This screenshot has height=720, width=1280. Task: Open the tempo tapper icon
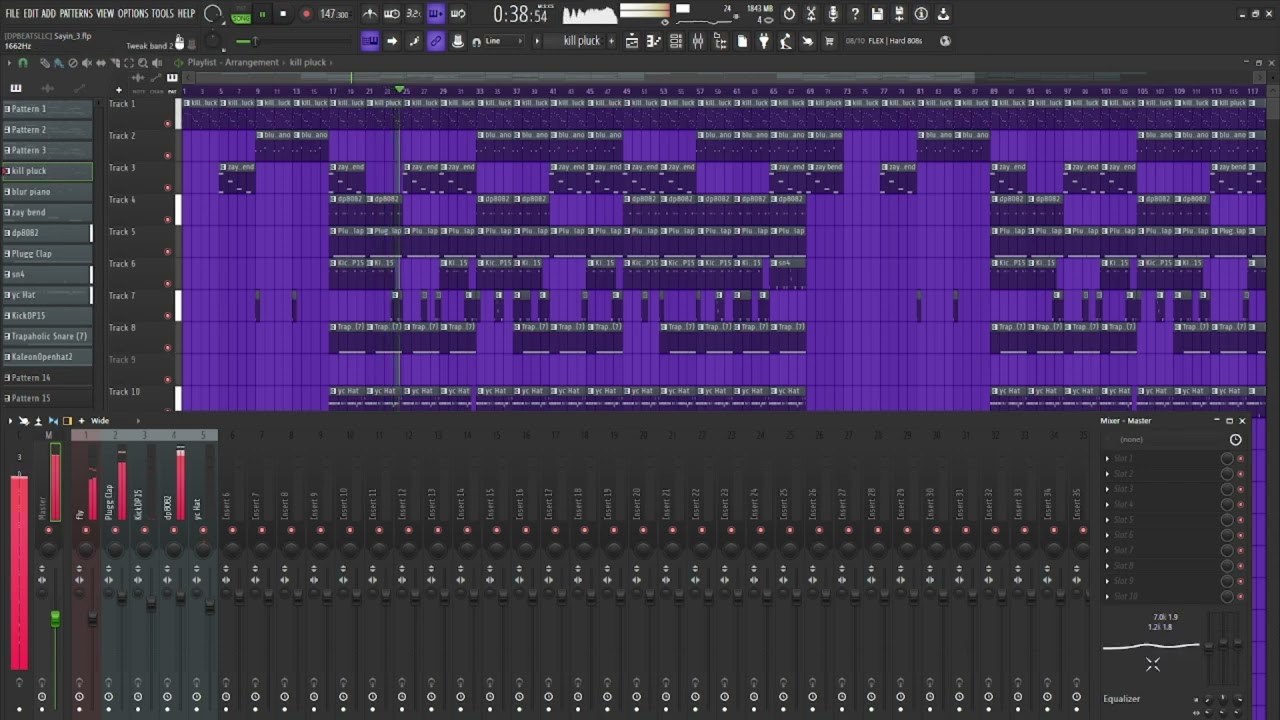point(786,41)
